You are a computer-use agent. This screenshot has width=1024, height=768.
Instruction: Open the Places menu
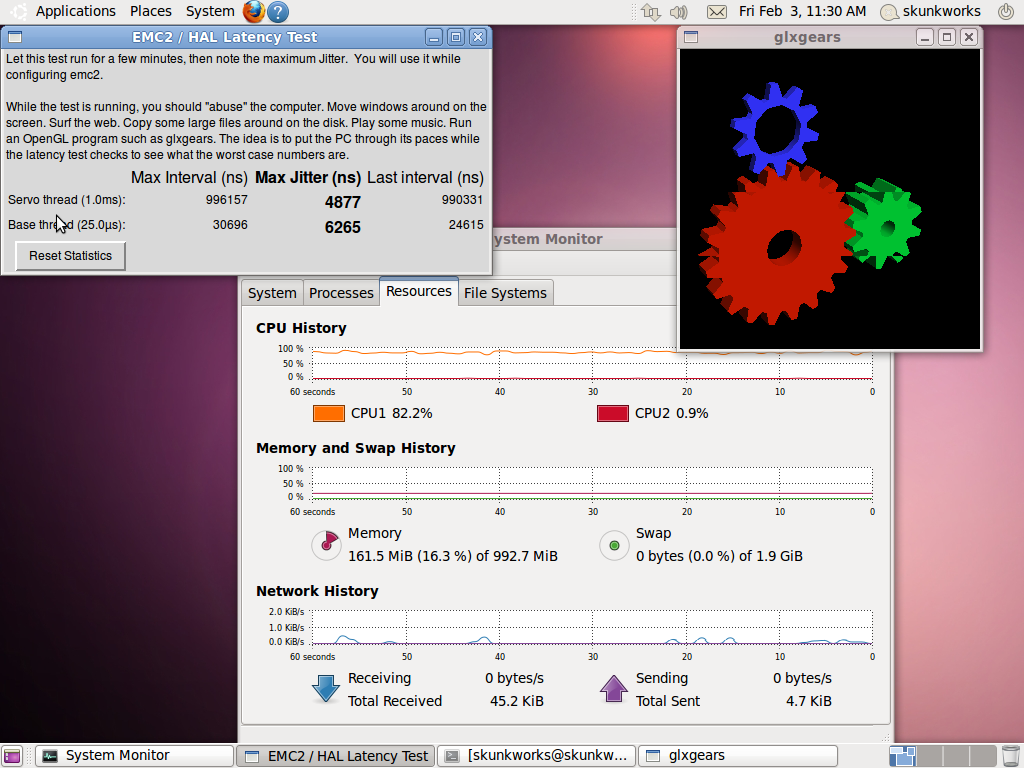click(x=151, y=11)
